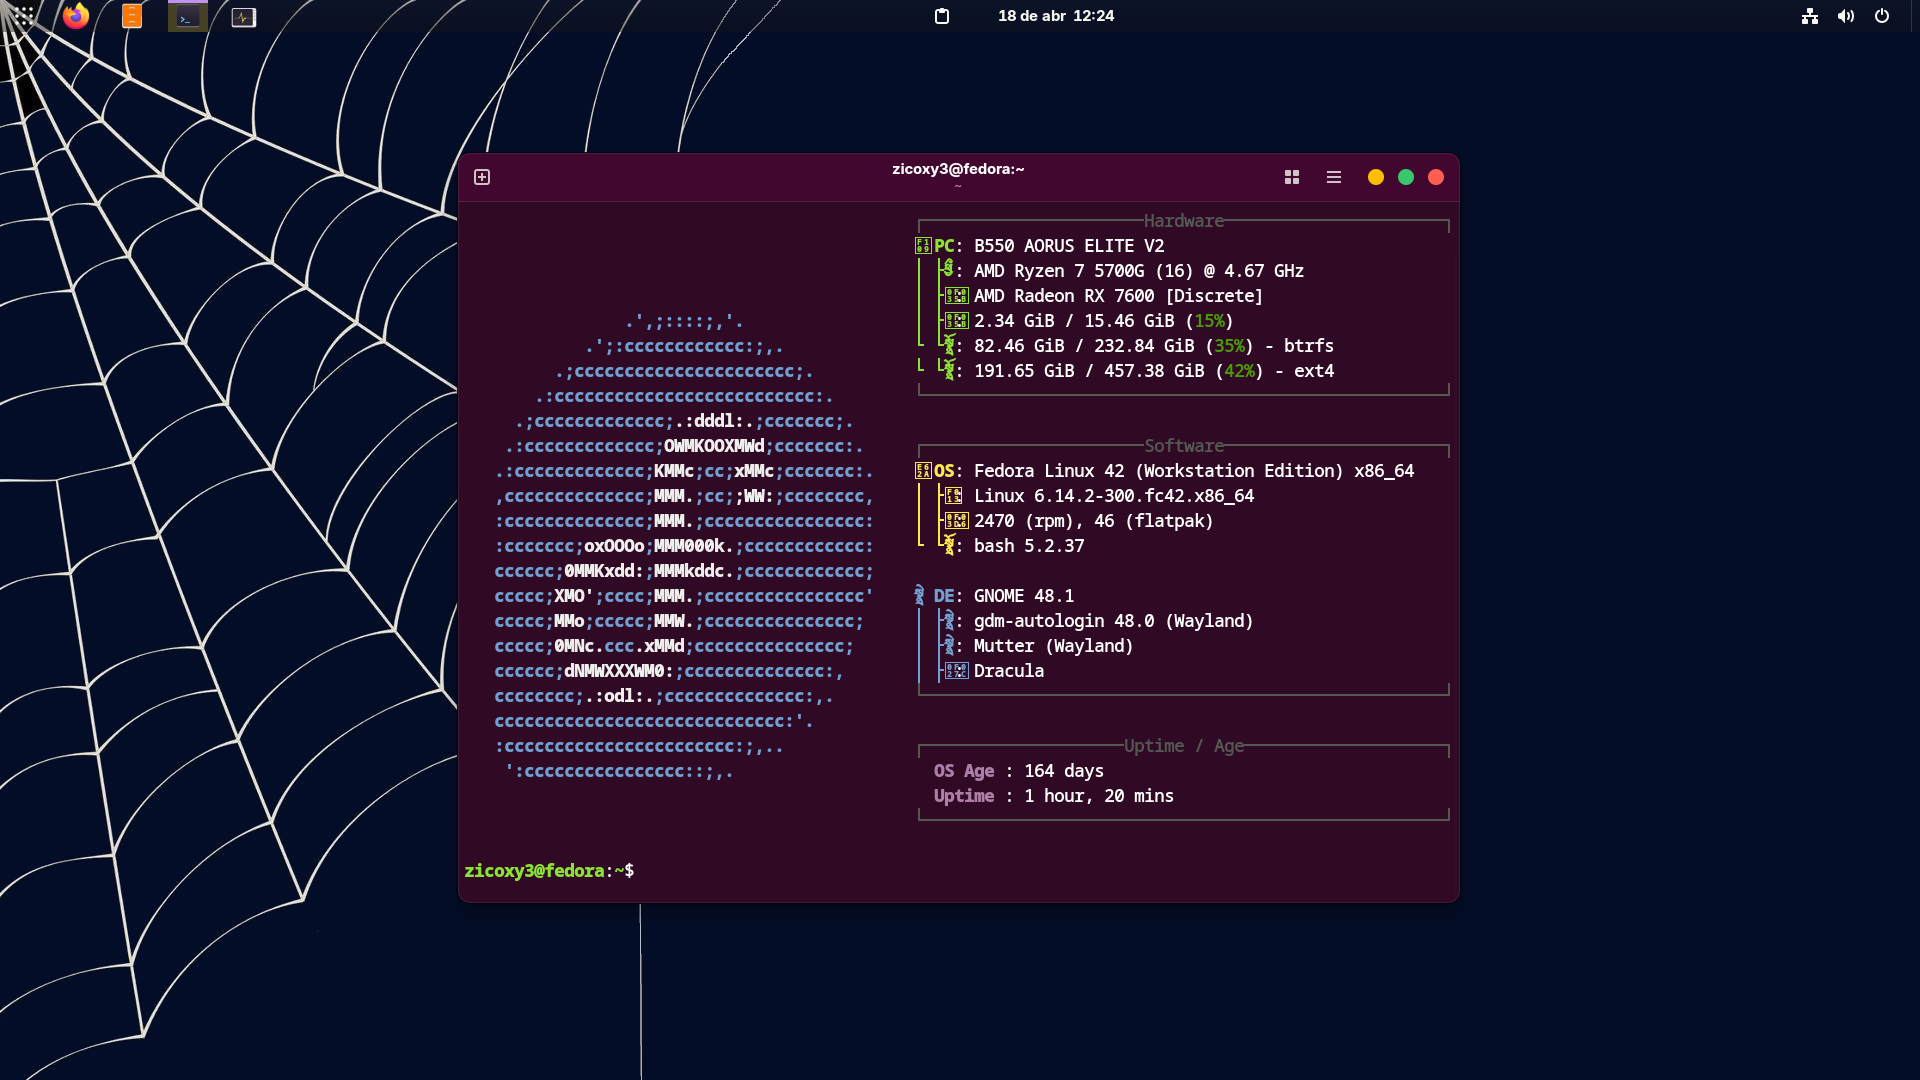Add a new terminal tab

coord(482,177)
